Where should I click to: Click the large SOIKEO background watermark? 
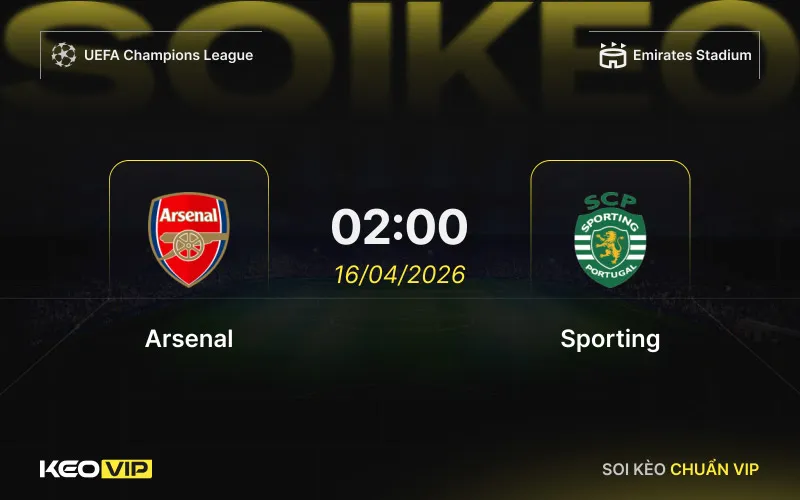click(400, 51)
